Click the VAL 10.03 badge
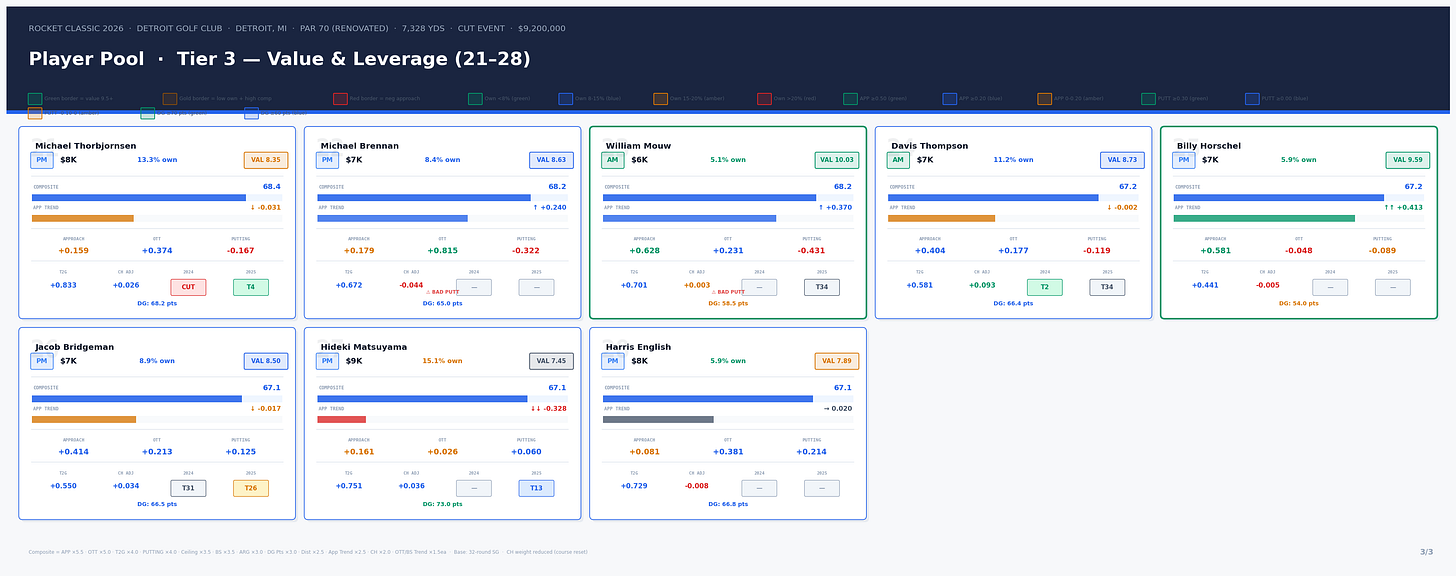This screenshot has width=1456, height=576. pyautogui.click(x=837, y=160)
